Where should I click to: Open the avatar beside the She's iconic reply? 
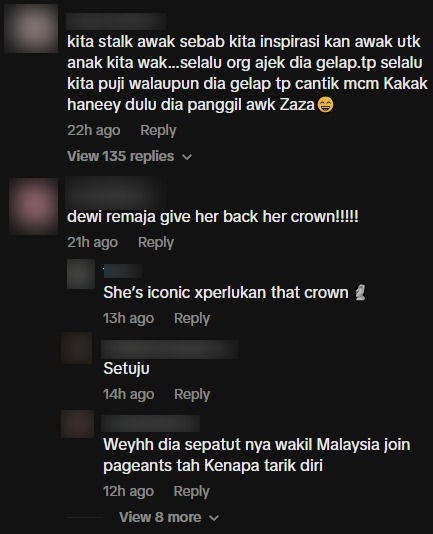(81, 274)
